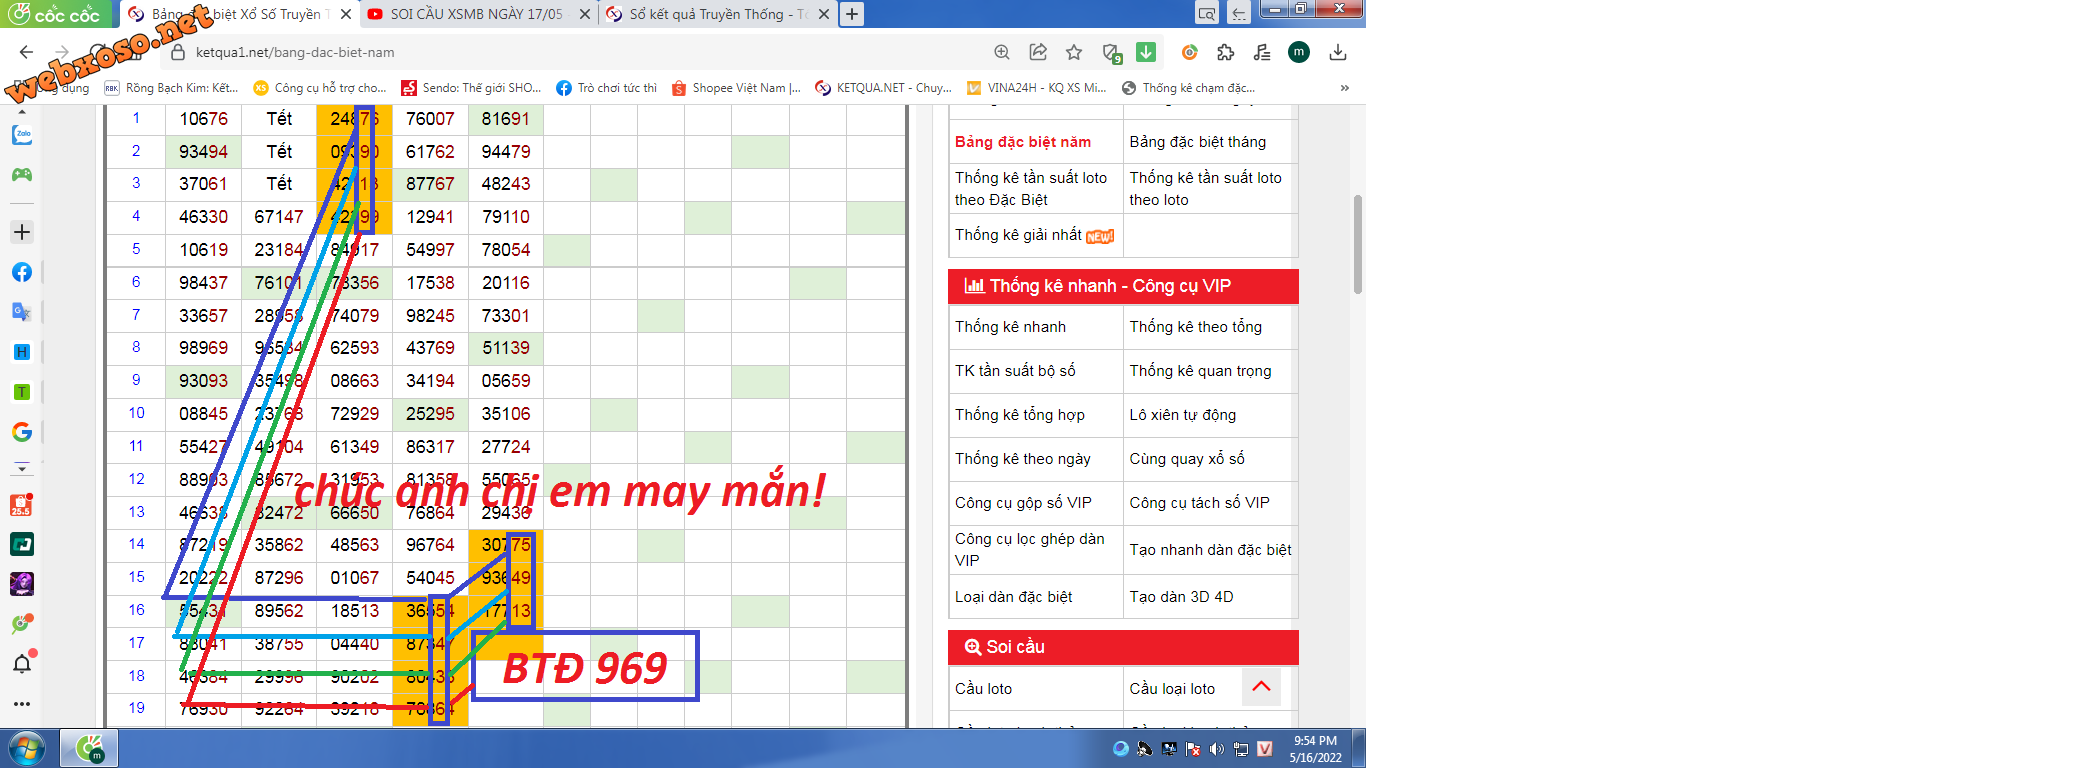The image size is (2074, 768).
Task: Open Shopee Việt Nam bookmark
Action: (737, 88)
